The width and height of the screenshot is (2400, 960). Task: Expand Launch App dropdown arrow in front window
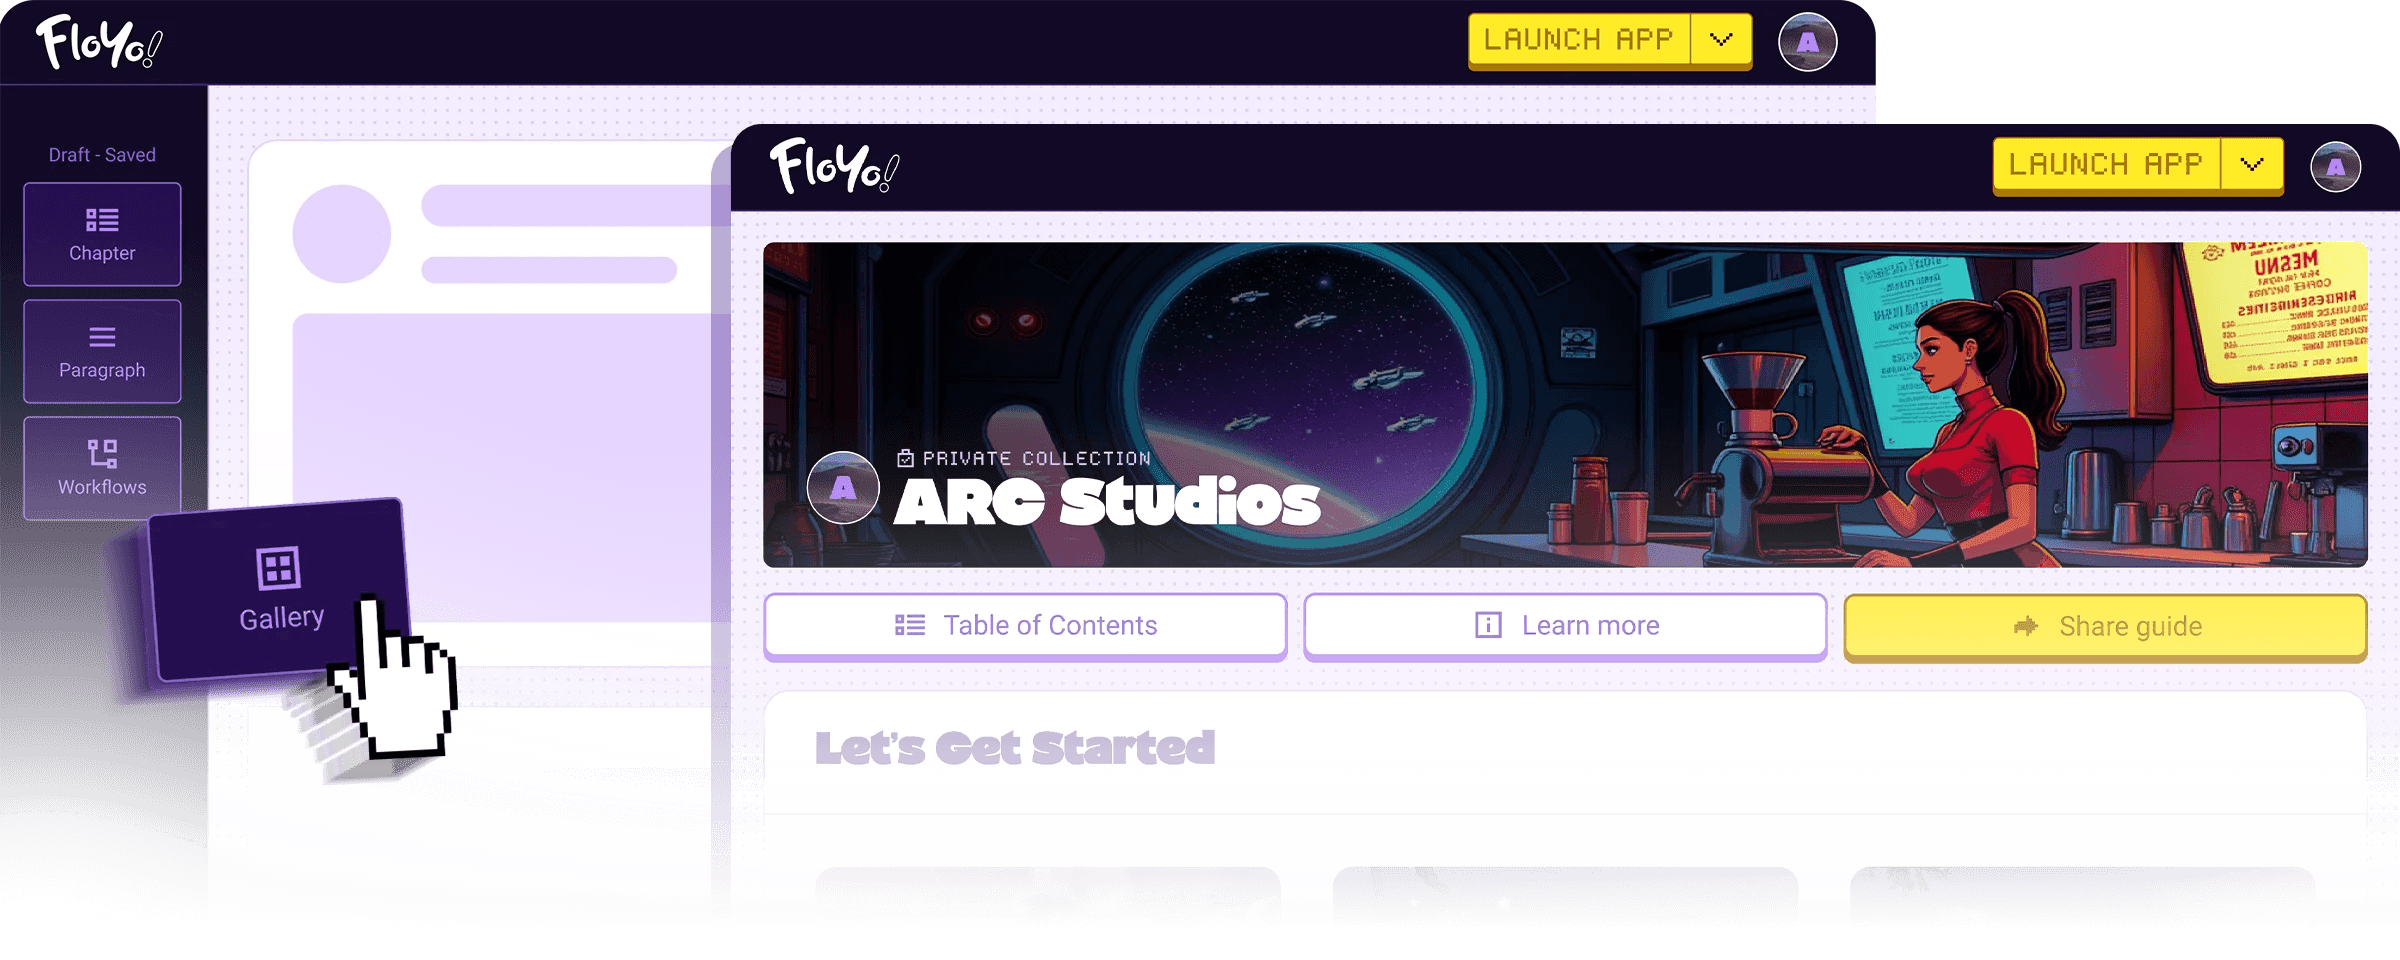point(2252,164)
